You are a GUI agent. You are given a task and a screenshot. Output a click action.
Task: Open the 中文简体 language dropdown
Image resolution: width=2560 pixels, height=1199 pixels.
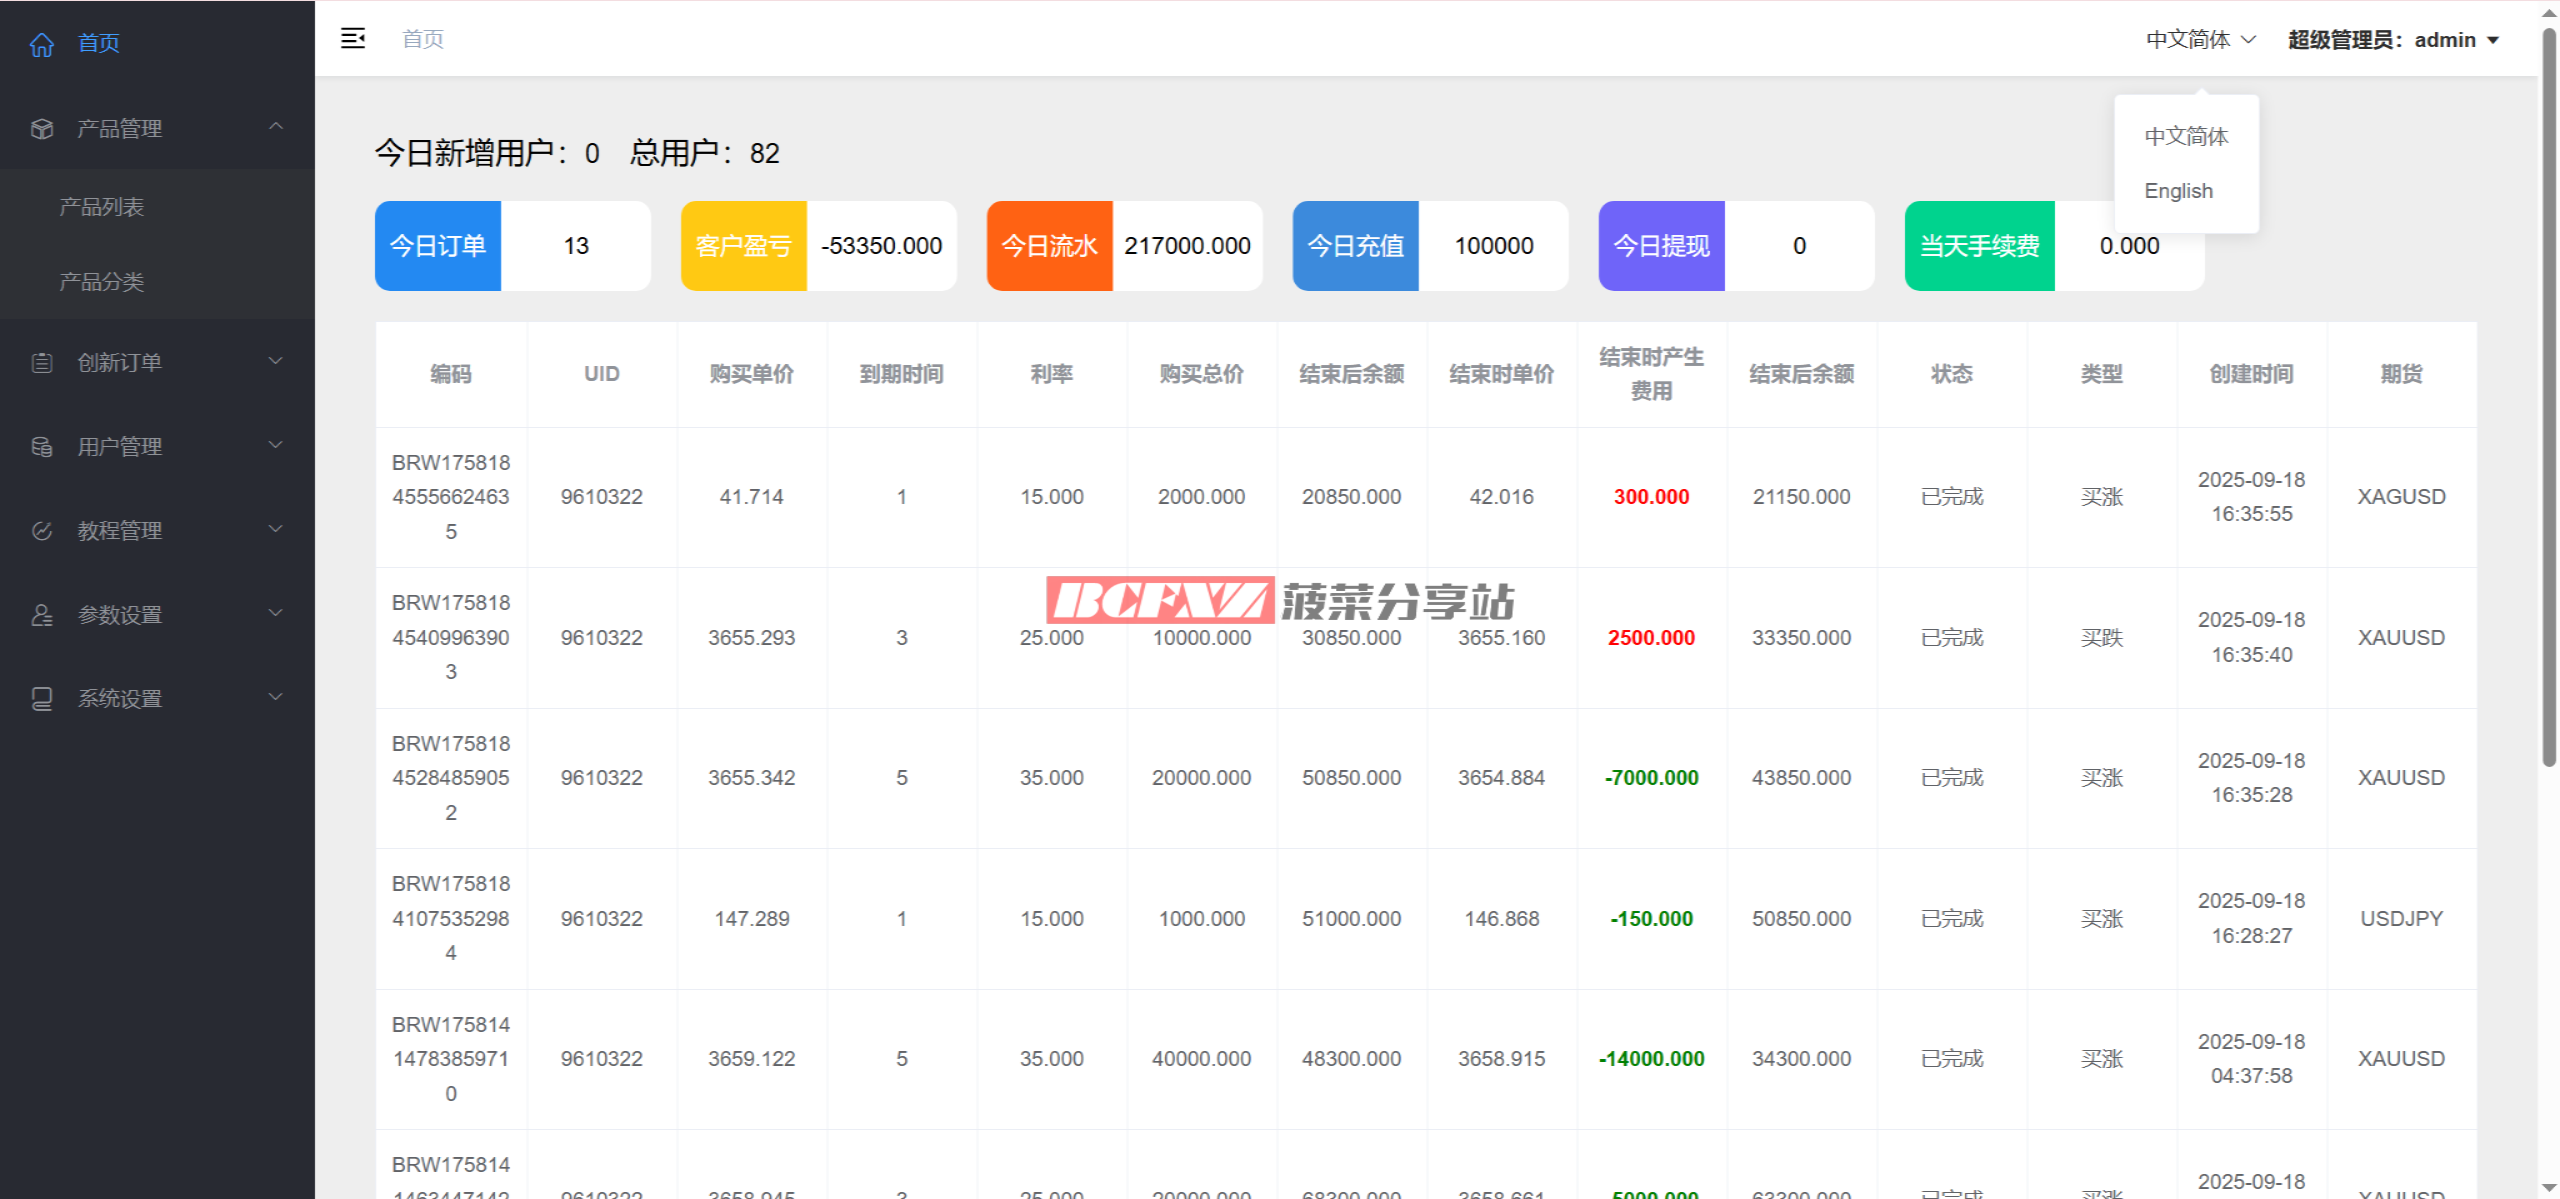point(2200,40)
